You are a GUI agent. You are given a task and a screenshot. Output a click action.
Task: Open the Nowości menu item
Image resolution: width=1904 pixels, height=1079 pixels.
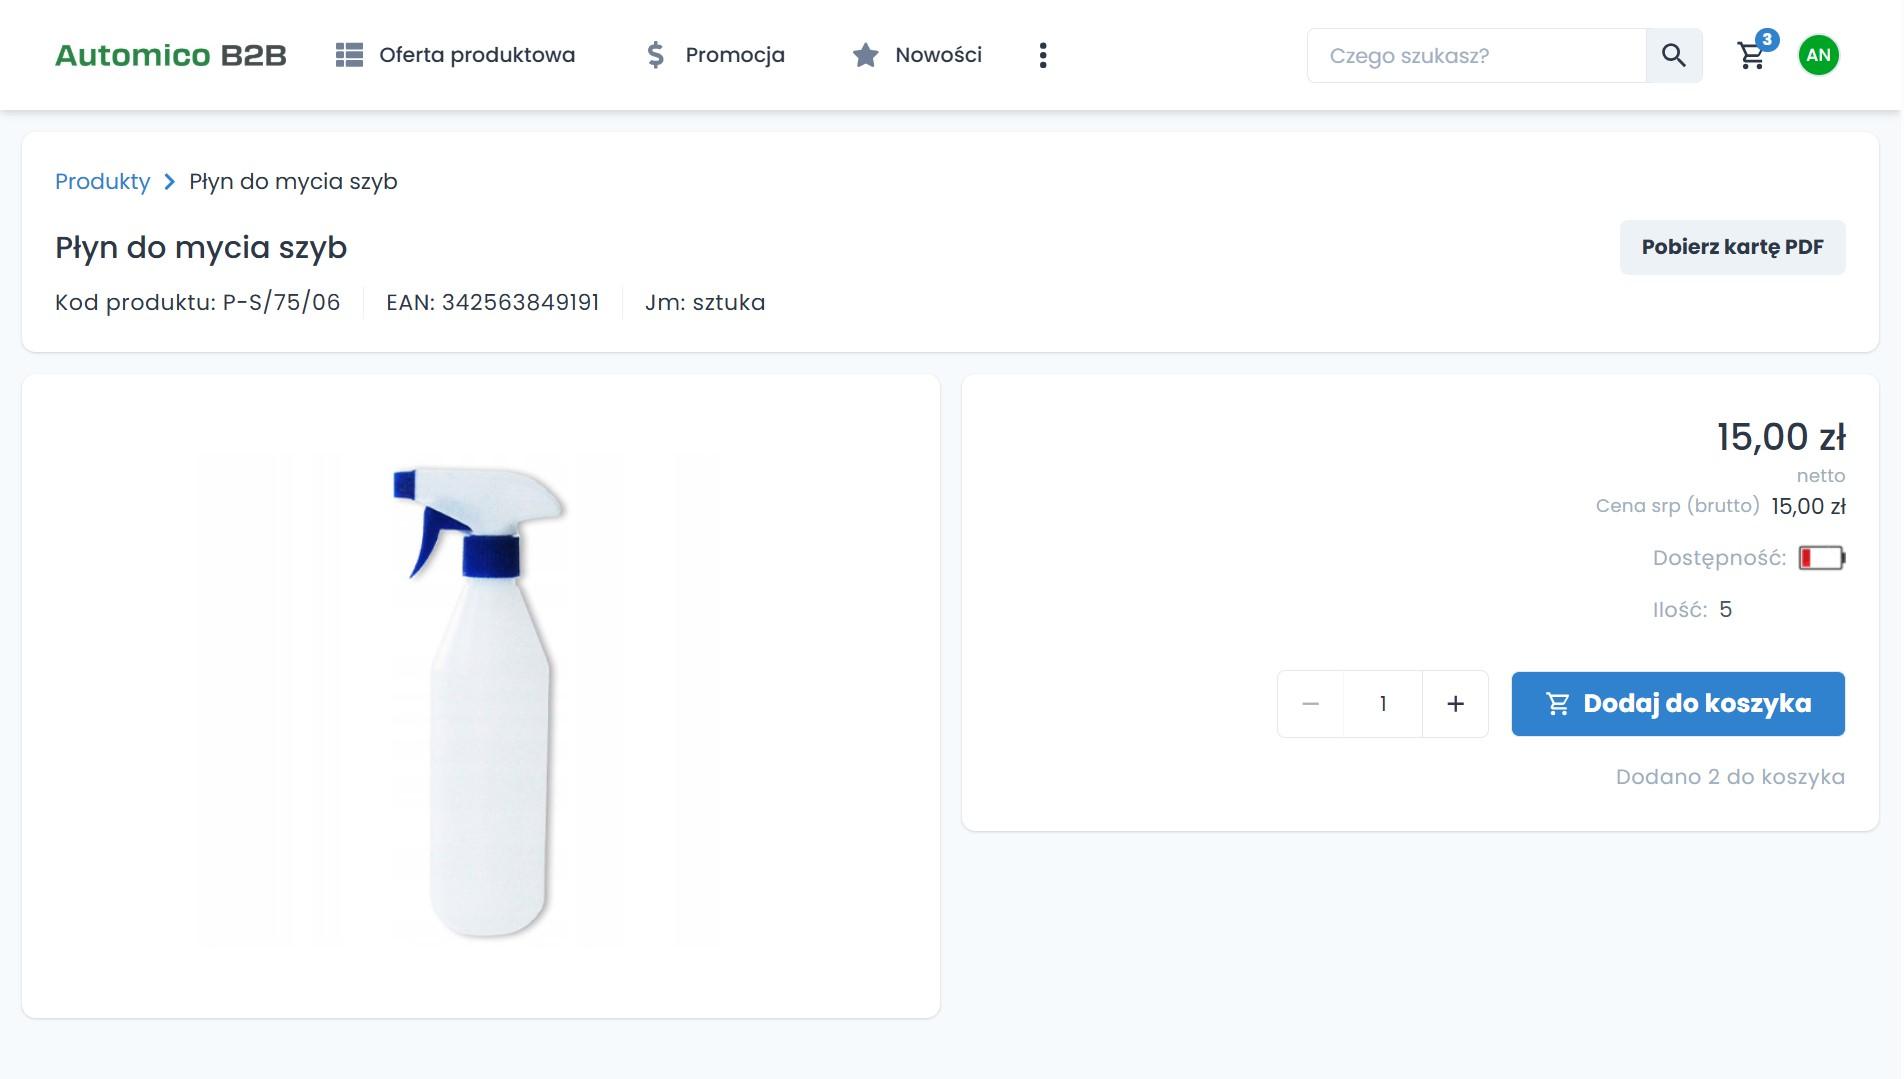(x=938, y=55)
